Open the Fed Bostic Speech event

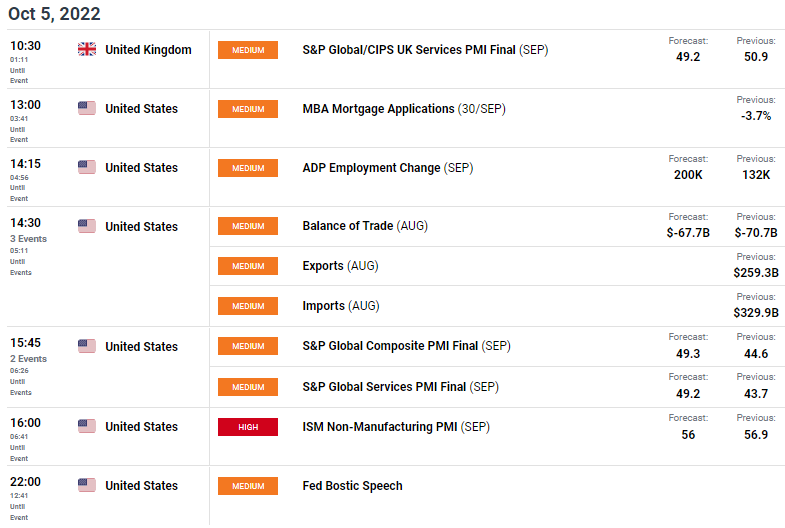tap(352, 486)
